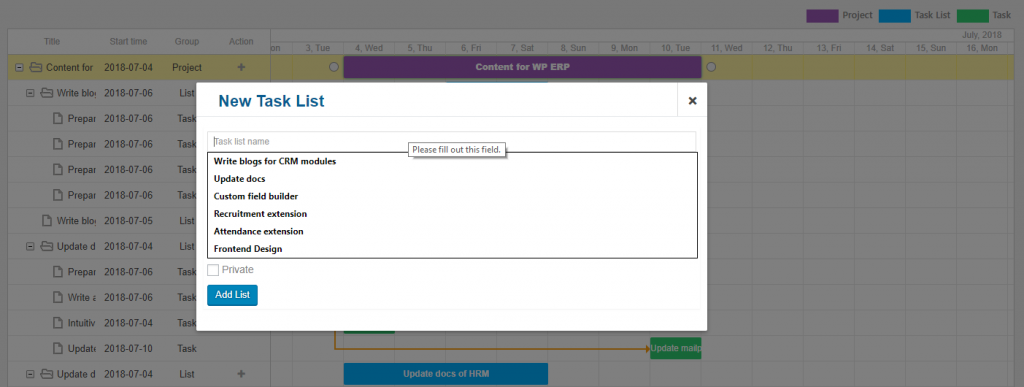The width and height of the screenshot is (1024, 387).
Task: Choose 'Attendance extension' suggestion
Action: [259, 232]
